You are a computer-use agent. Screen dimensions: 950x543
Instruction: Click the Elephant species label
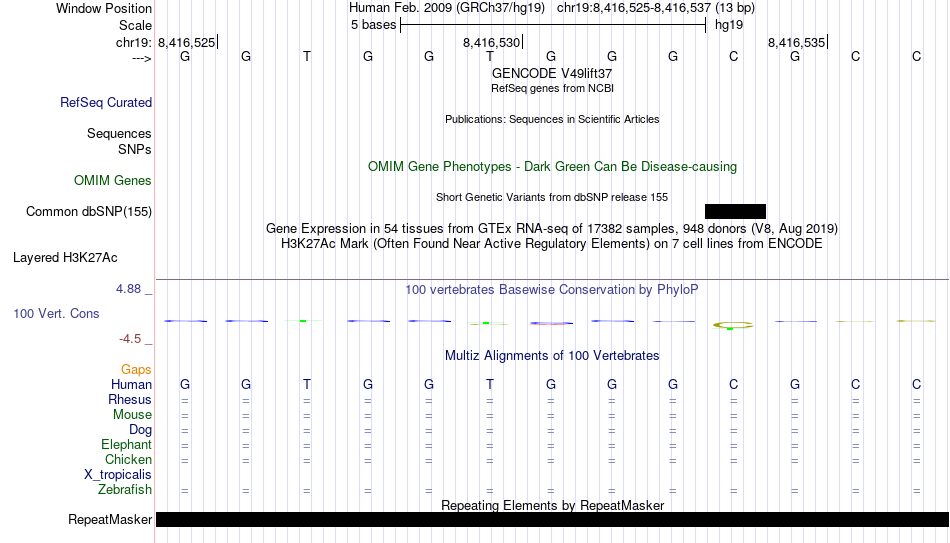tap(127, 445)
